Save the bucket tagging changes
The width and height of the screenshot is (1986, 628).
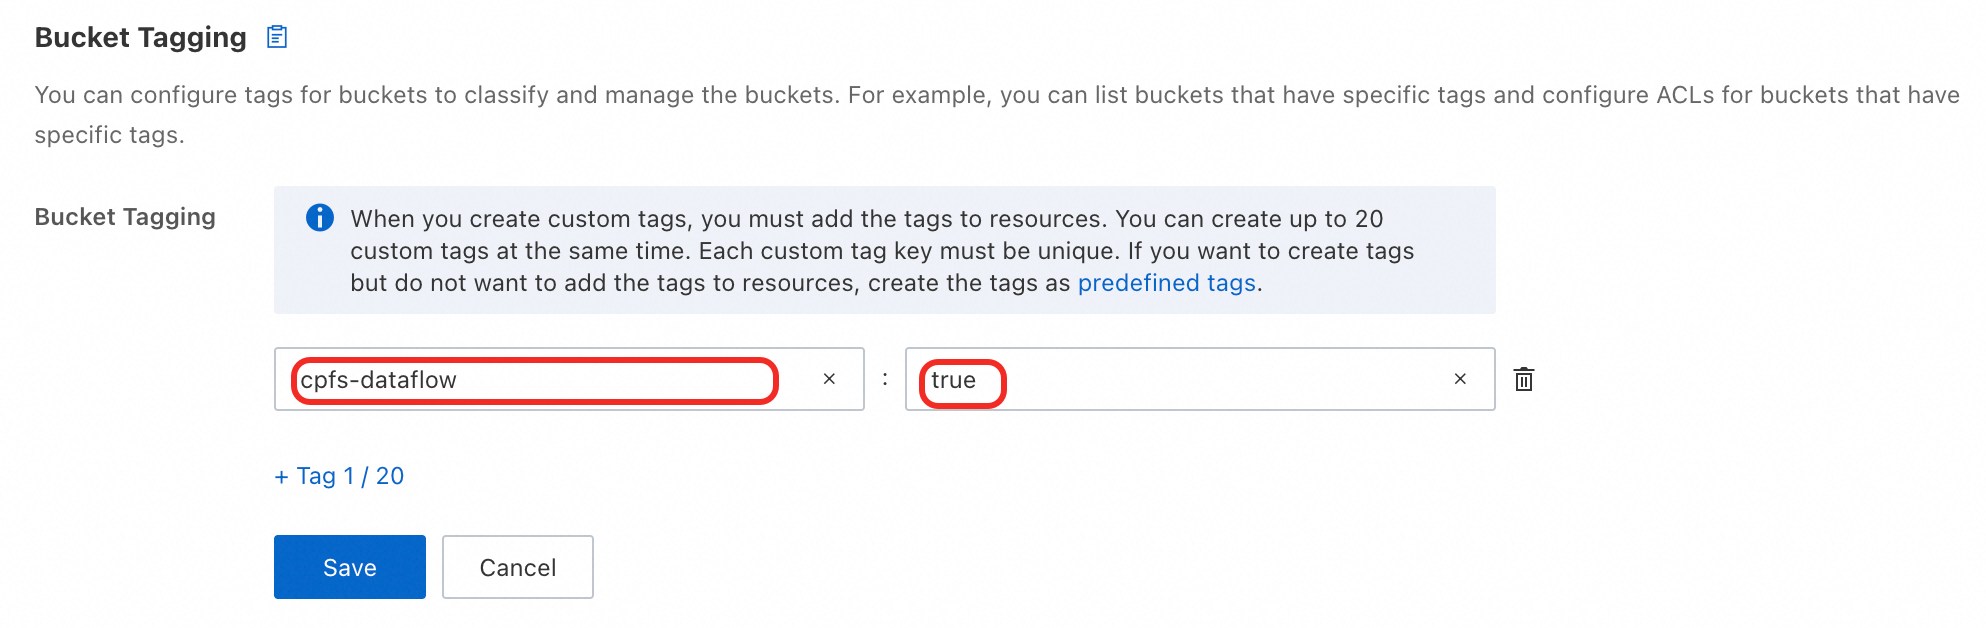pyautogui.click(x=350, y=567)
